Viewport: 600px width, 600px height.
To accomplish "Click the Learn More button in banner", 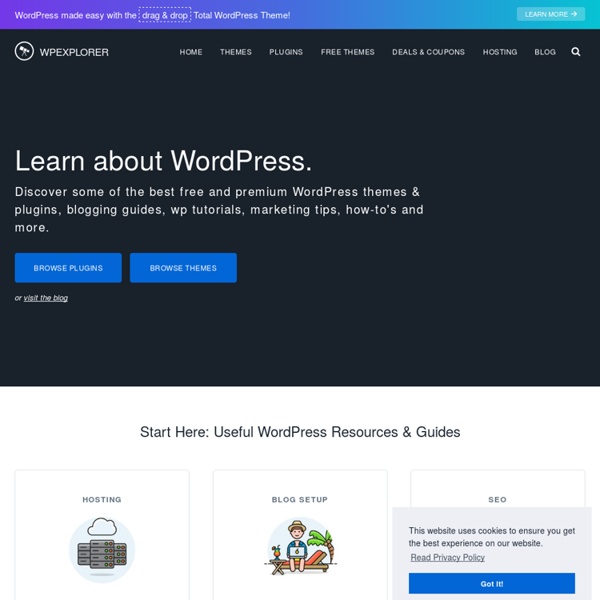I will (550, 15).
